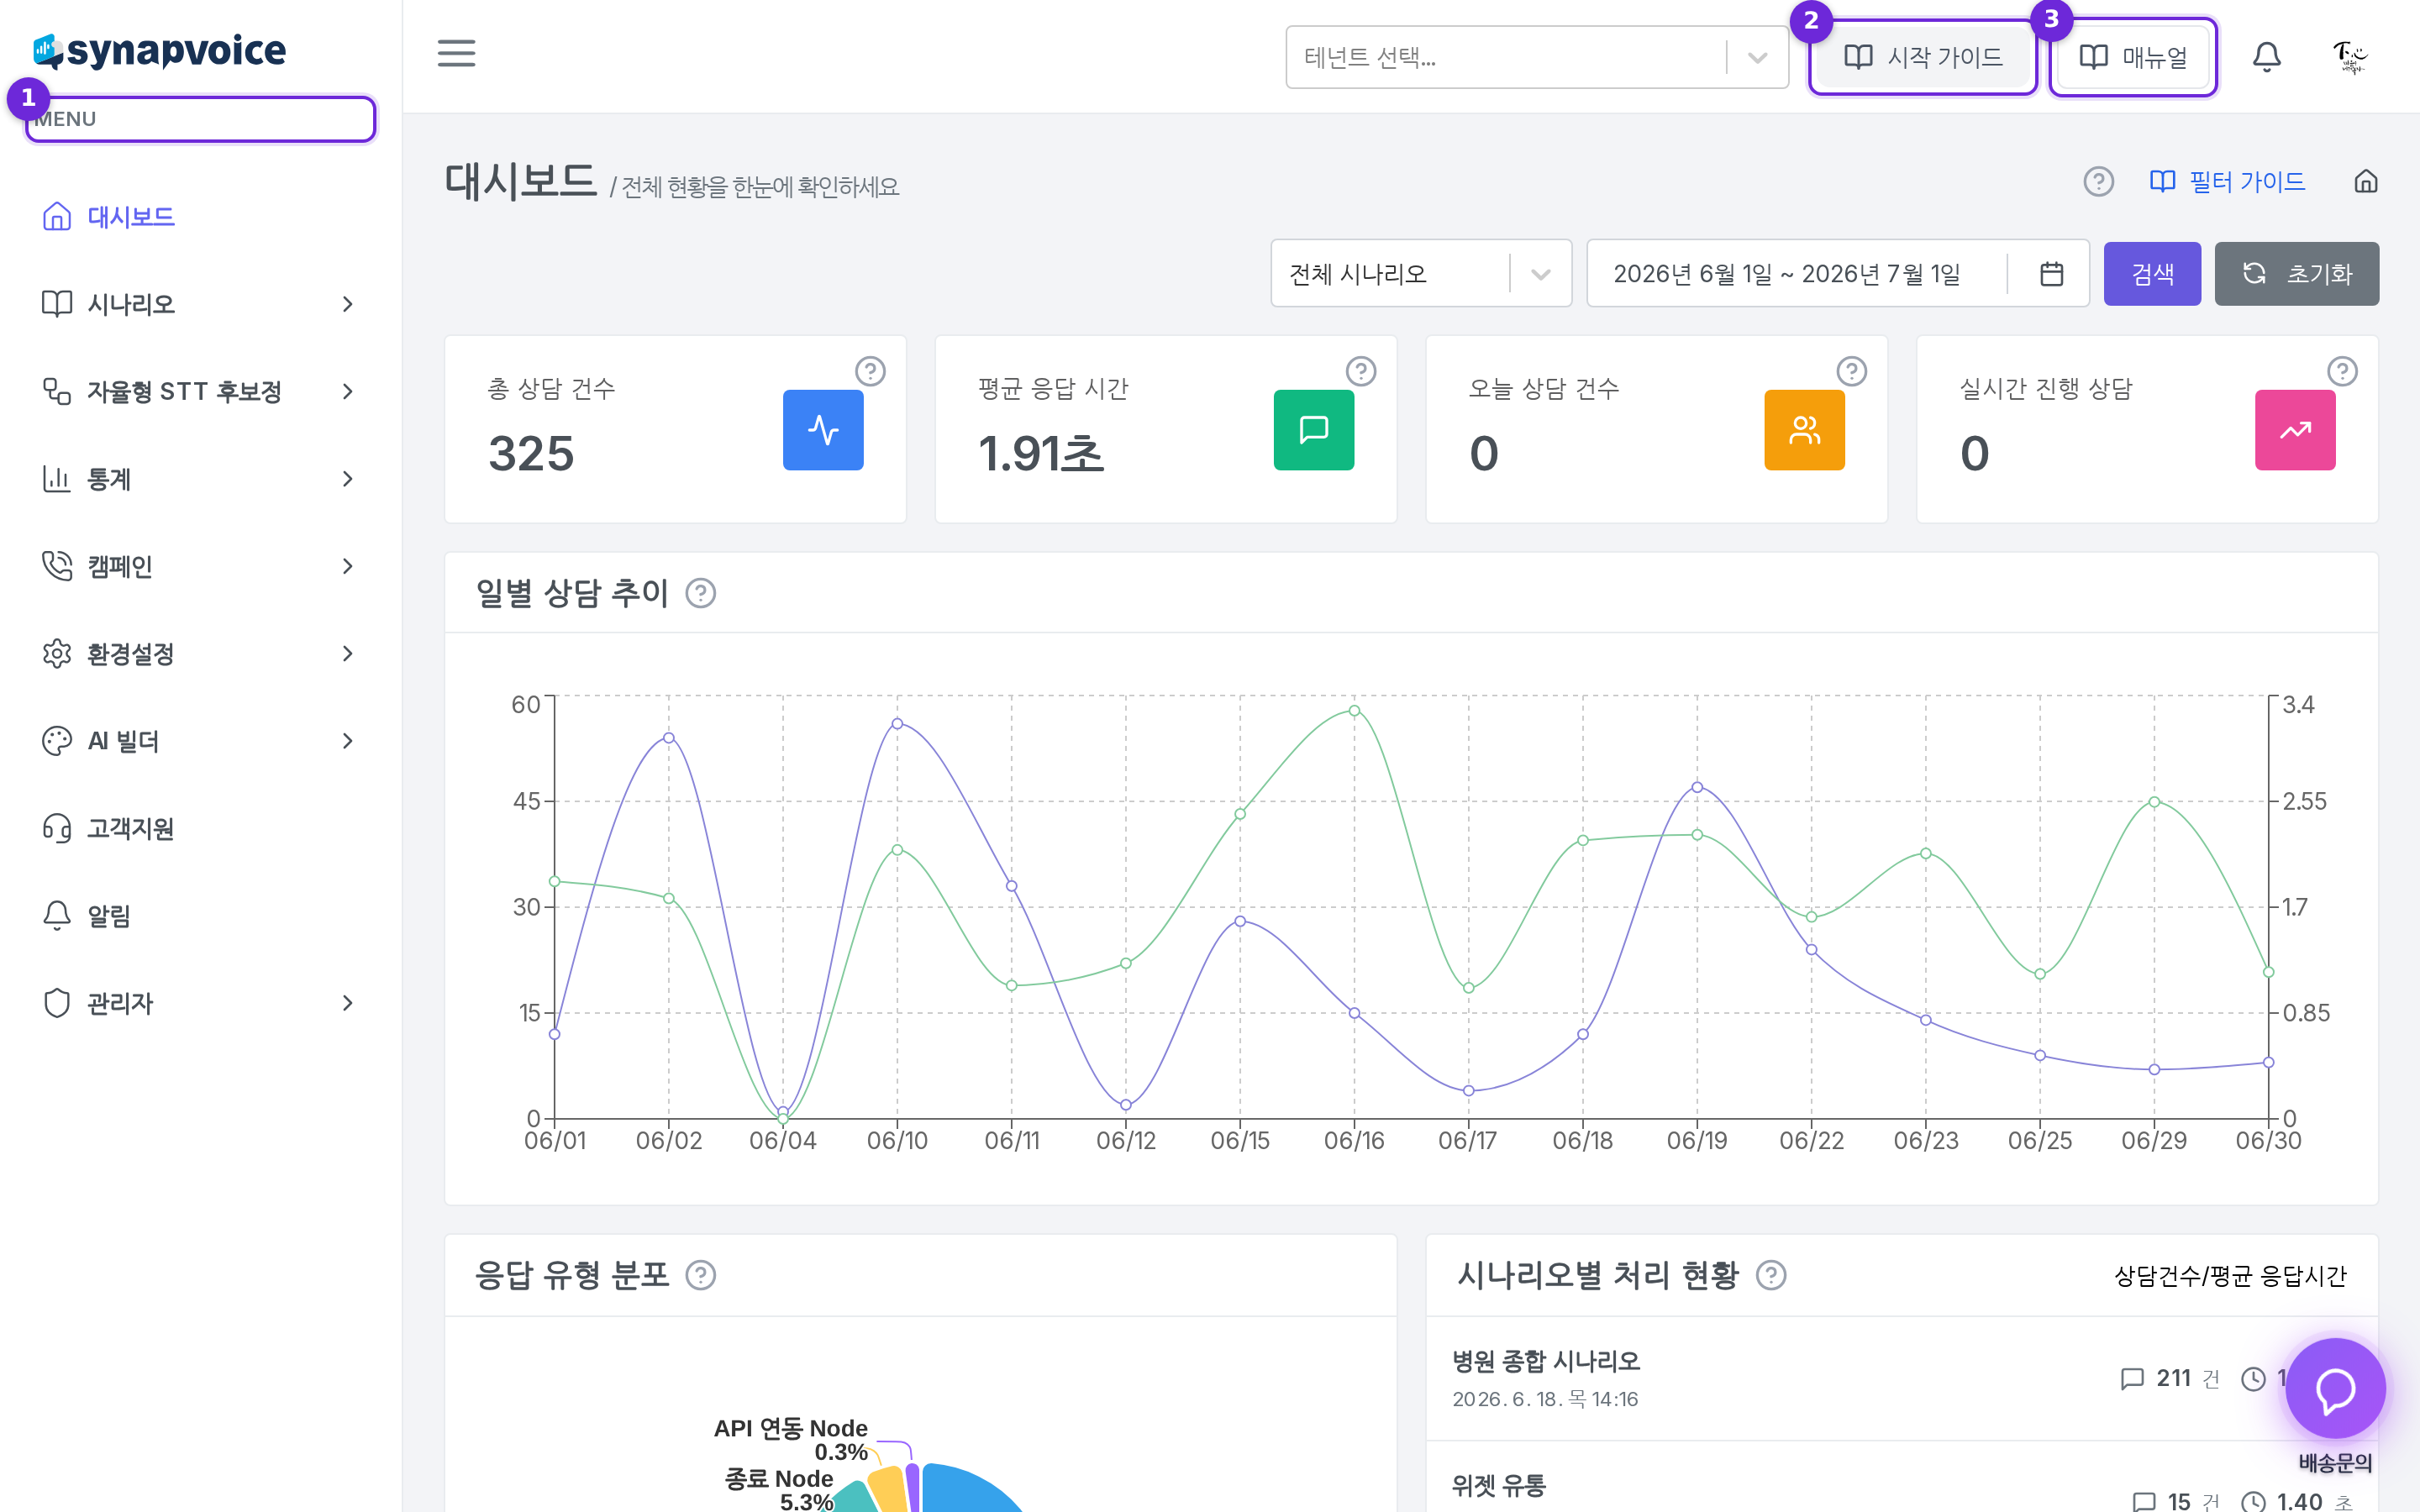The width and height of the screenshot is (2420, 1512).
Task: Open 고객지원 menu item
Action: click(x=200, y=828)
